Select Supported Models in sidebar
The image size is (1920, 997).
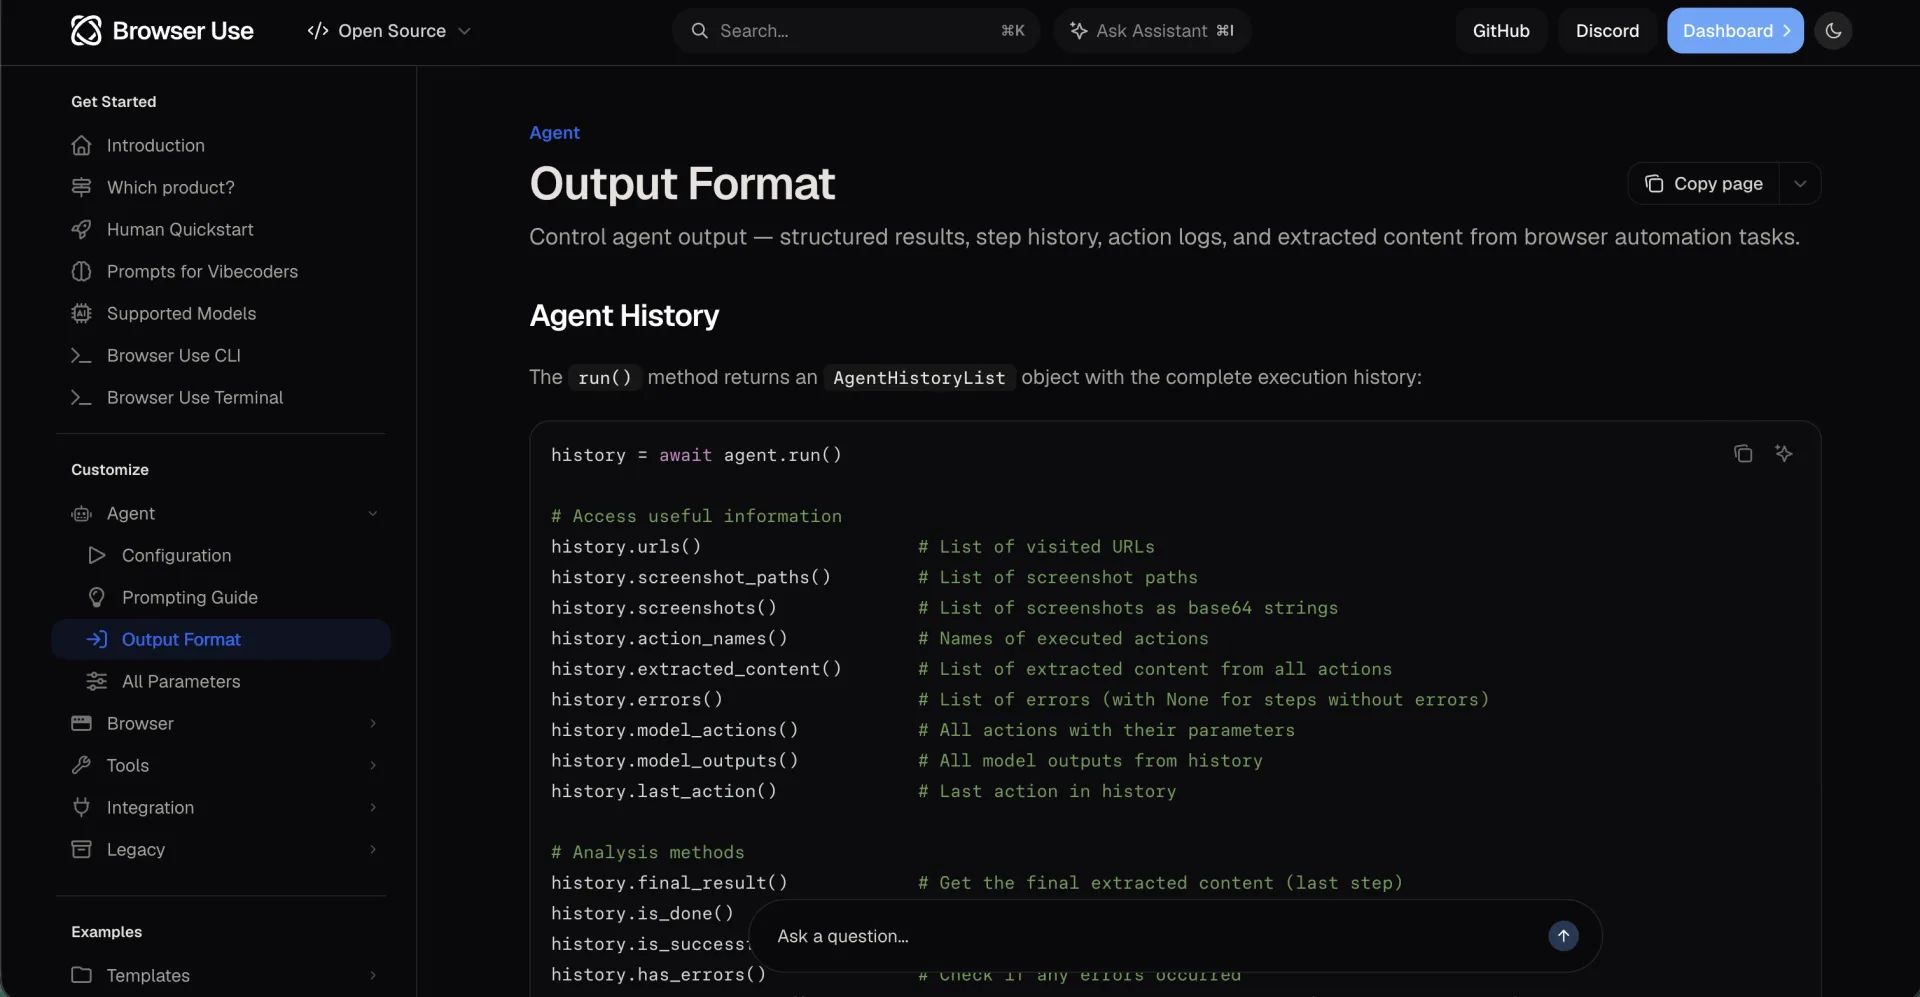click(221, 314)
